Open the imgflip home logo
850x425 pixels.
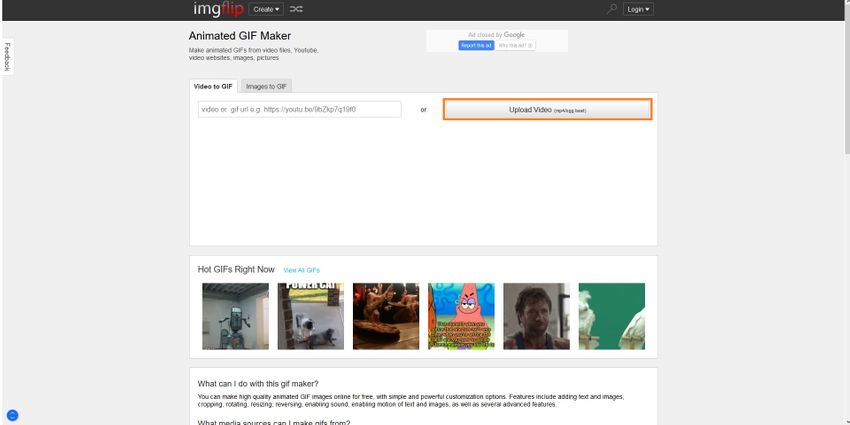[218, 9]
